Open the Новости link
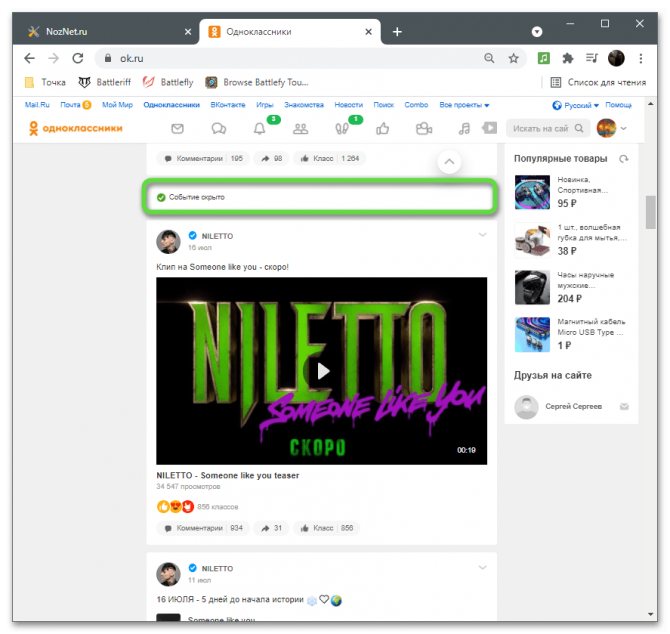This screenshot has width=670, height=634. (349, 105)
